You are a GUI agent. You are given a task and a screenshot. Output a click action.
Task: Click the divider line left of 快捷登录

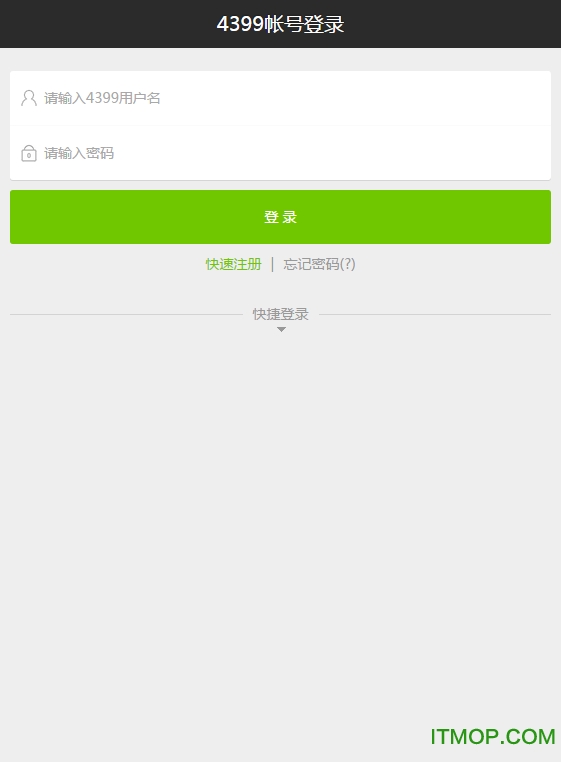click(x=126, y=314)
